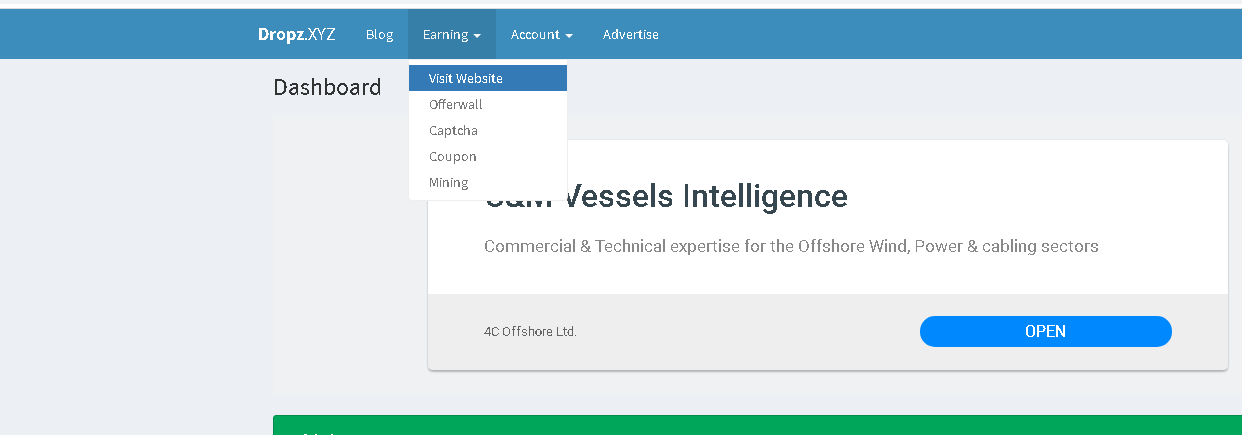Click the Dashboard page heading
This screenshot has width=1242, height=435.
(327, 87)
